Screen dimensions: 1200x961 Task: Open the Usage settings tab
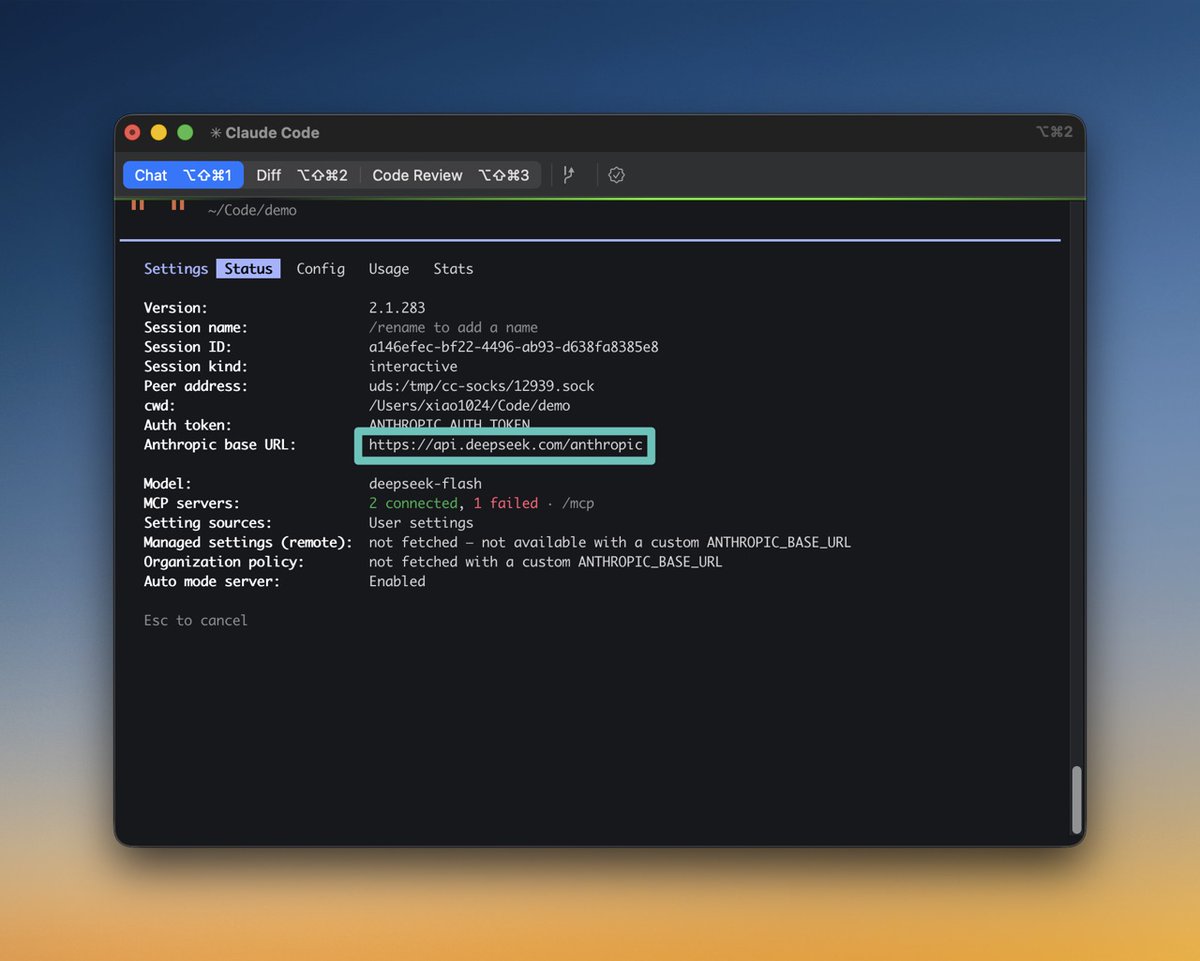[x=389, y=269]
